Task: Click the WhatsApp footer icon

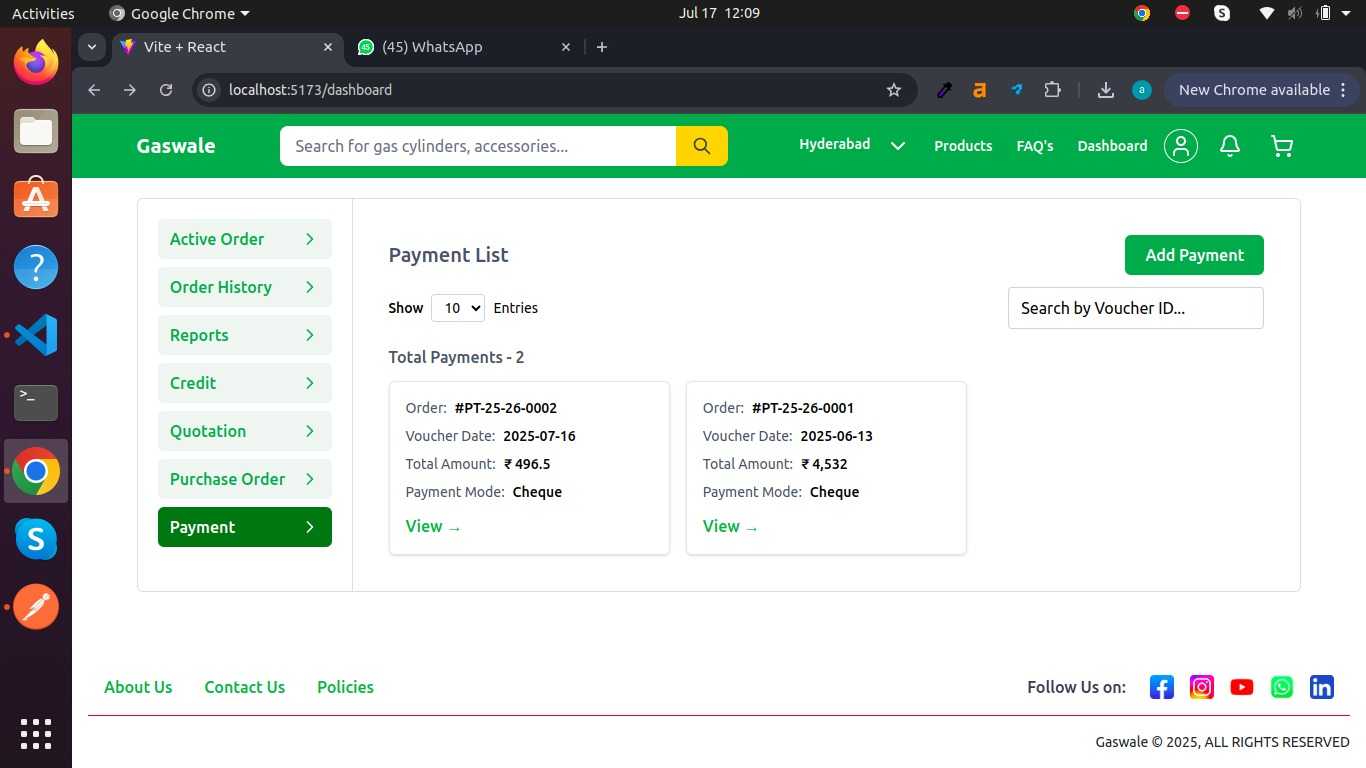Action: click(1281, 687)
